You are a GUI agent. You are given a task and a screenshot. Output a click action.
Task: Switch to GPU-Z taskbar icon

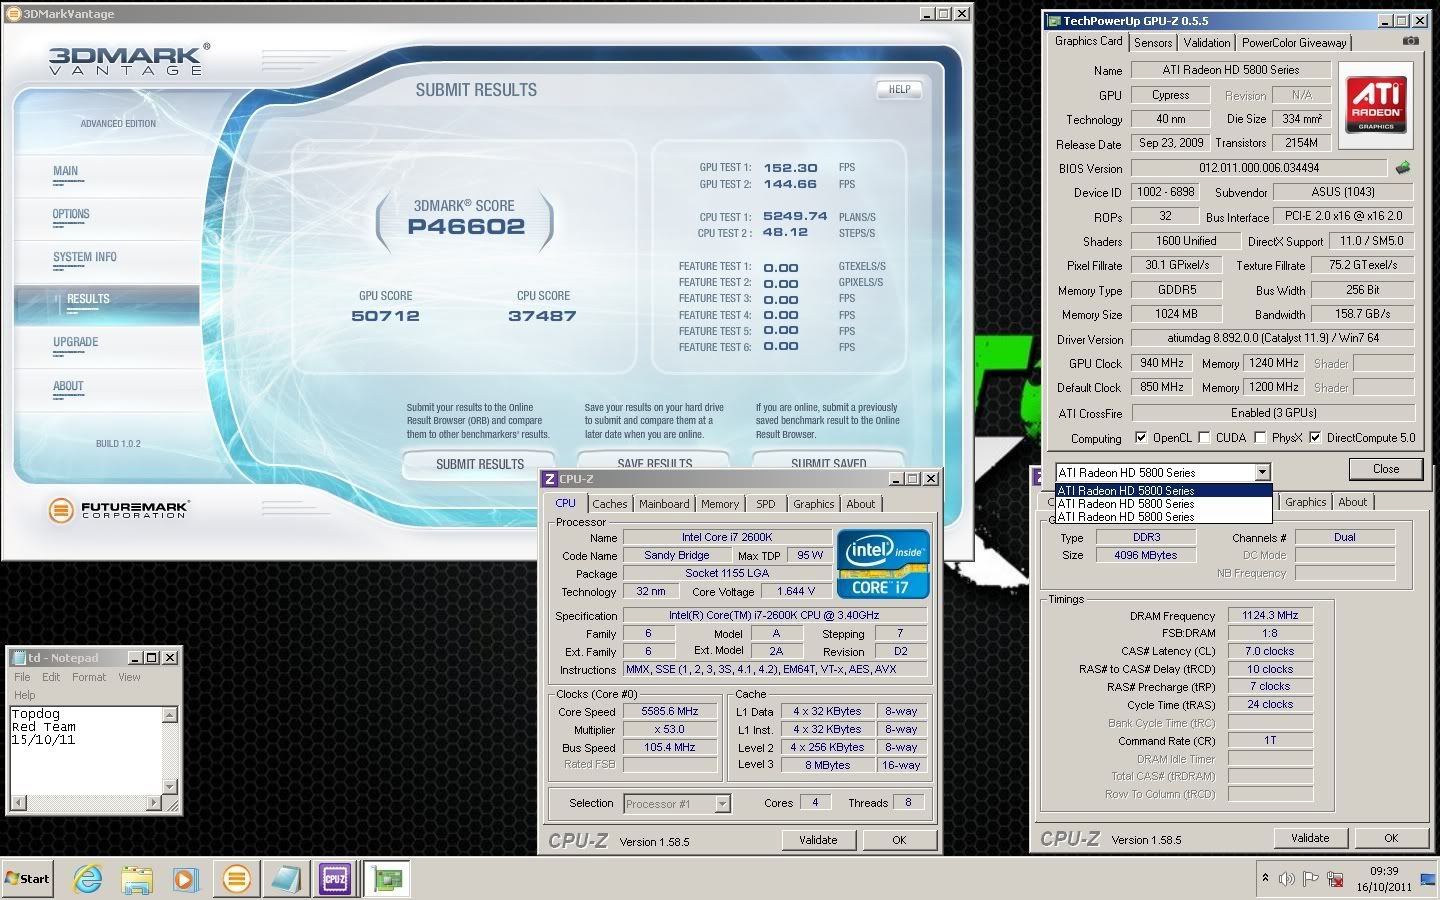click(386, 879)
